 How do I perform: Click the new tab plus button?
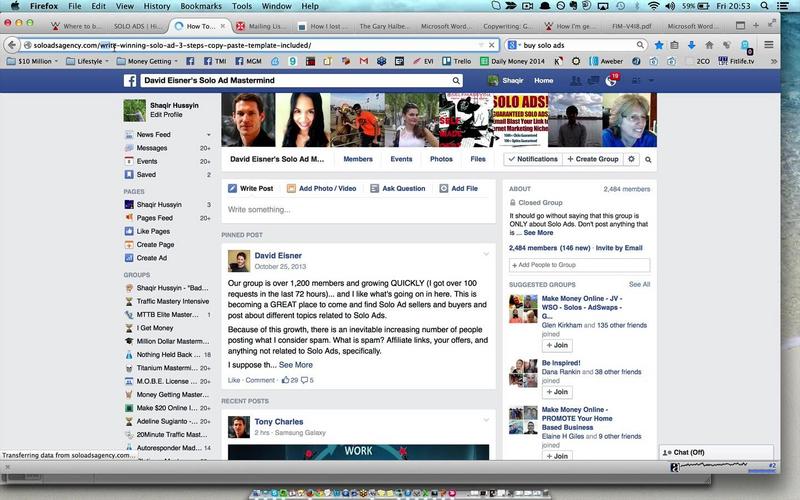tap(756, 25)
